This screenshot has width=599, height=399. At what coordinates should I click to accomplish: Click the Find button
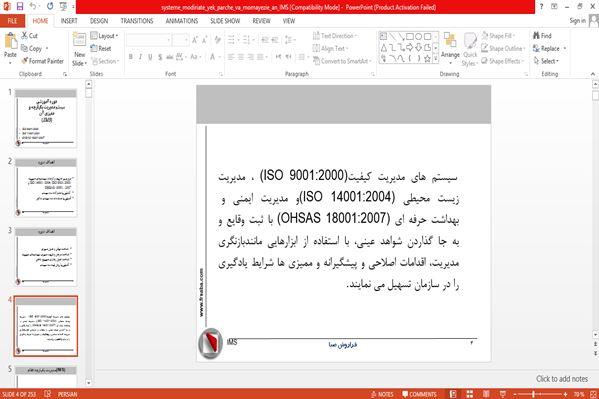click(542, 36)
